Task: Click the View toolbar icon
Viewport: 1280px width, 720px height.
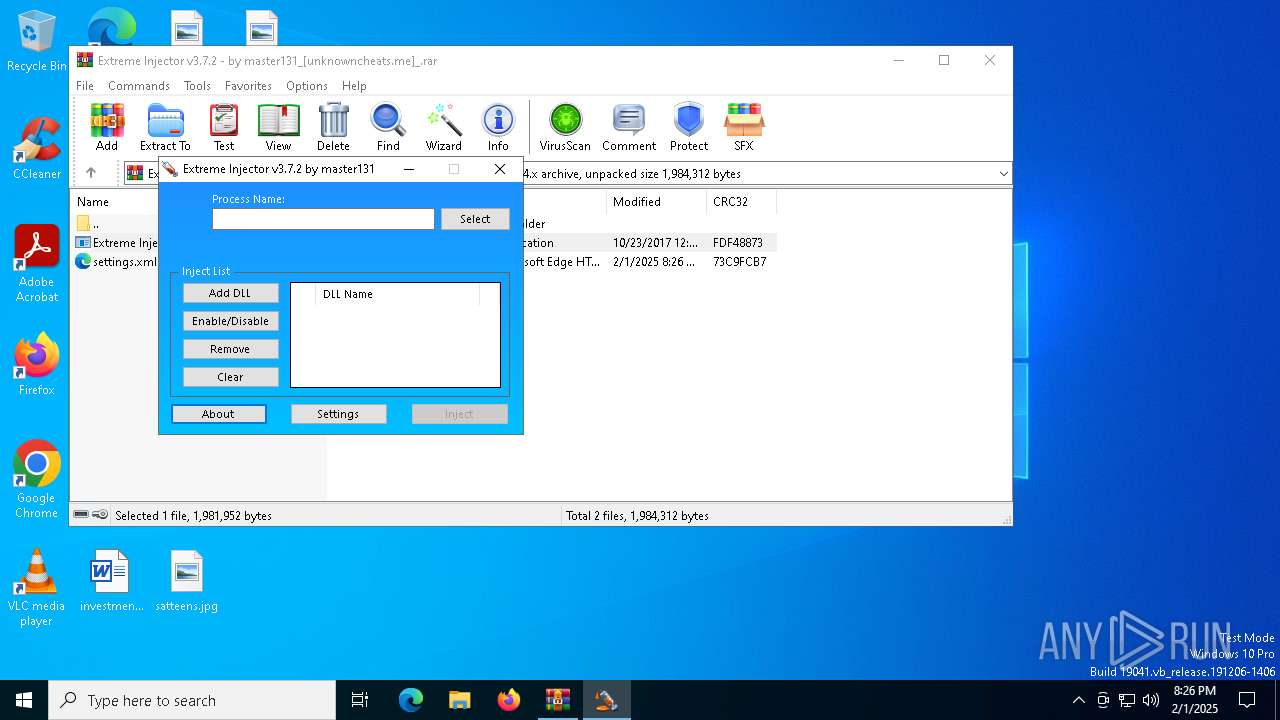Action: point(278,127)
